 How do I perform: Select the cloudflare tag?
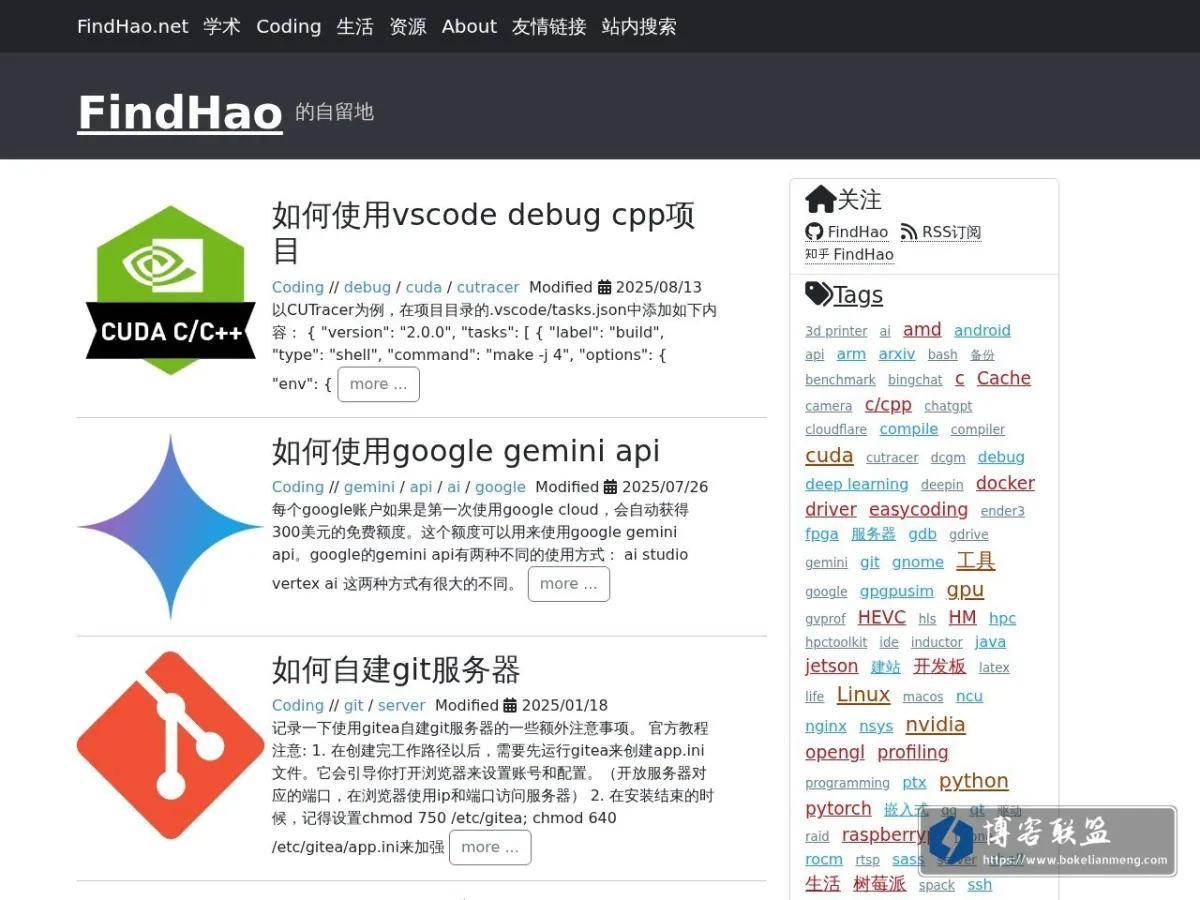836,430
